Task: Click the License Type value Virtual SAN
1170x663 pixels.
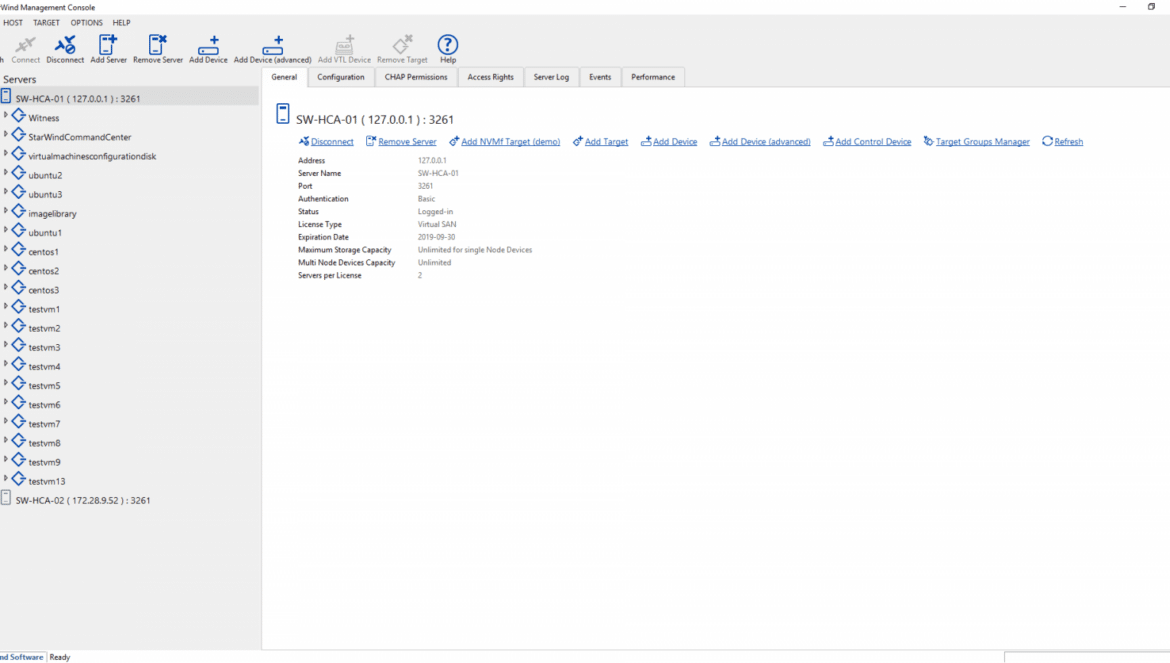Action: [437, 224]
